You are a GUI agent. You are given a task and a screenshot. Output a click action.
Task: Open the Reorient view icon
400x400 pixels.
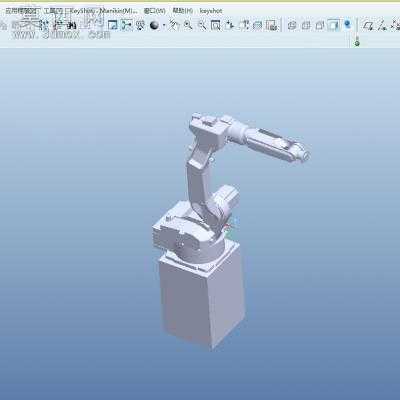(x=230, y=25)
